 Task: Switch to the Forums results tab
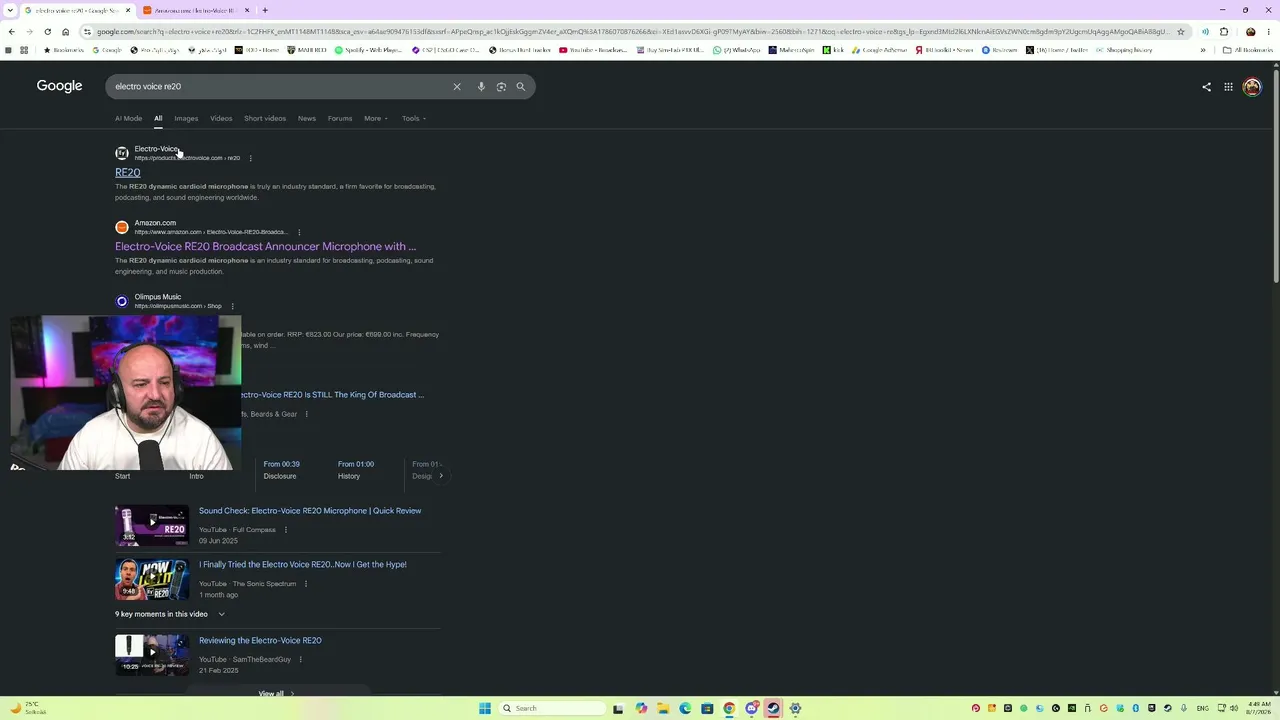click(x=340, y=118)
